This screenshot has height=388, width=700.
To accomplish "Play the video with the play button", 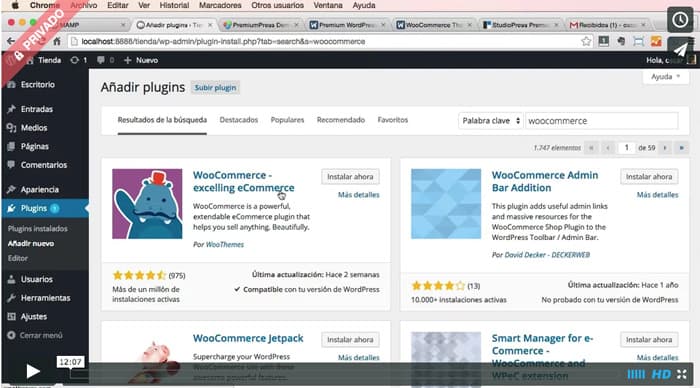I will point(33,371).
